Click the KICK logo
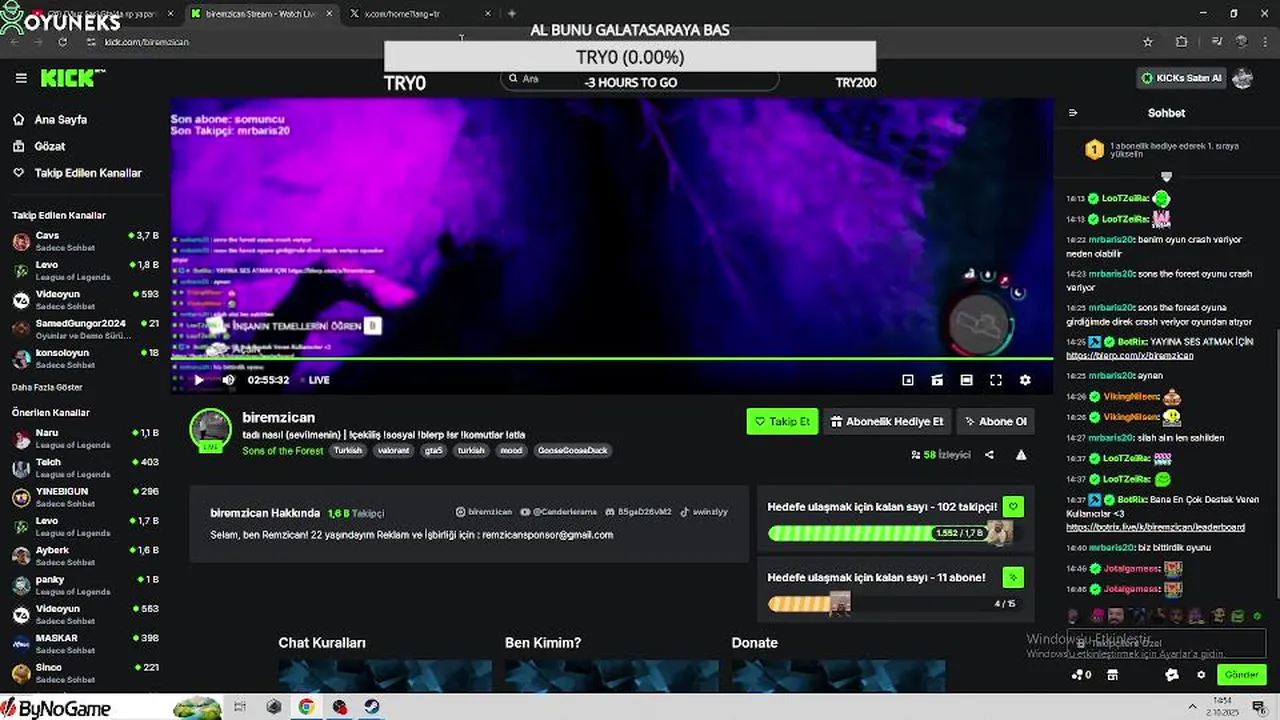Image resolution: width=1280 pixels, height=720 pixels. [72, 78]
